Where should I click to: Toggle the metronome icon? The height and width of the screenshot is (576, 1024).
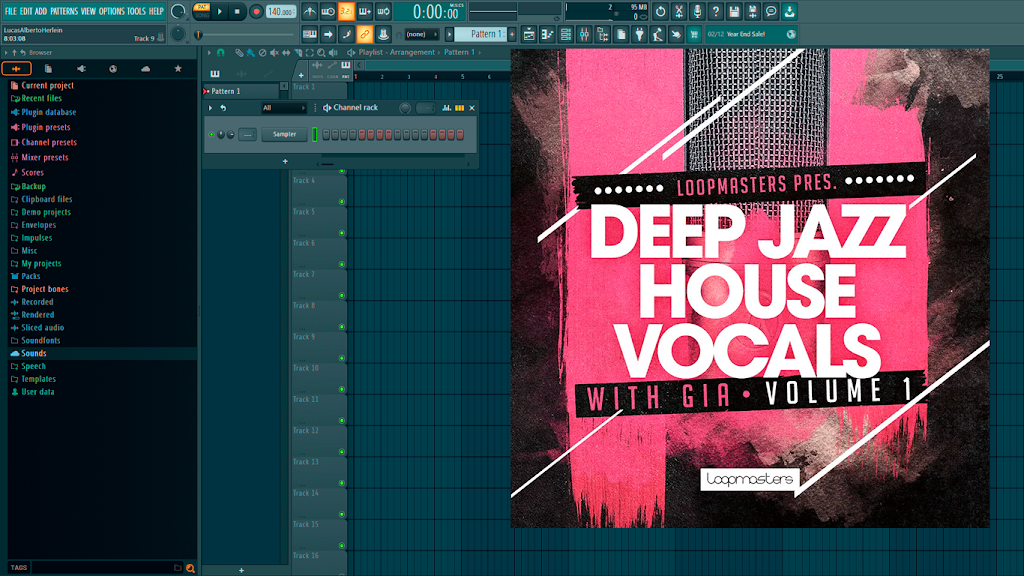tap(310, 11)
